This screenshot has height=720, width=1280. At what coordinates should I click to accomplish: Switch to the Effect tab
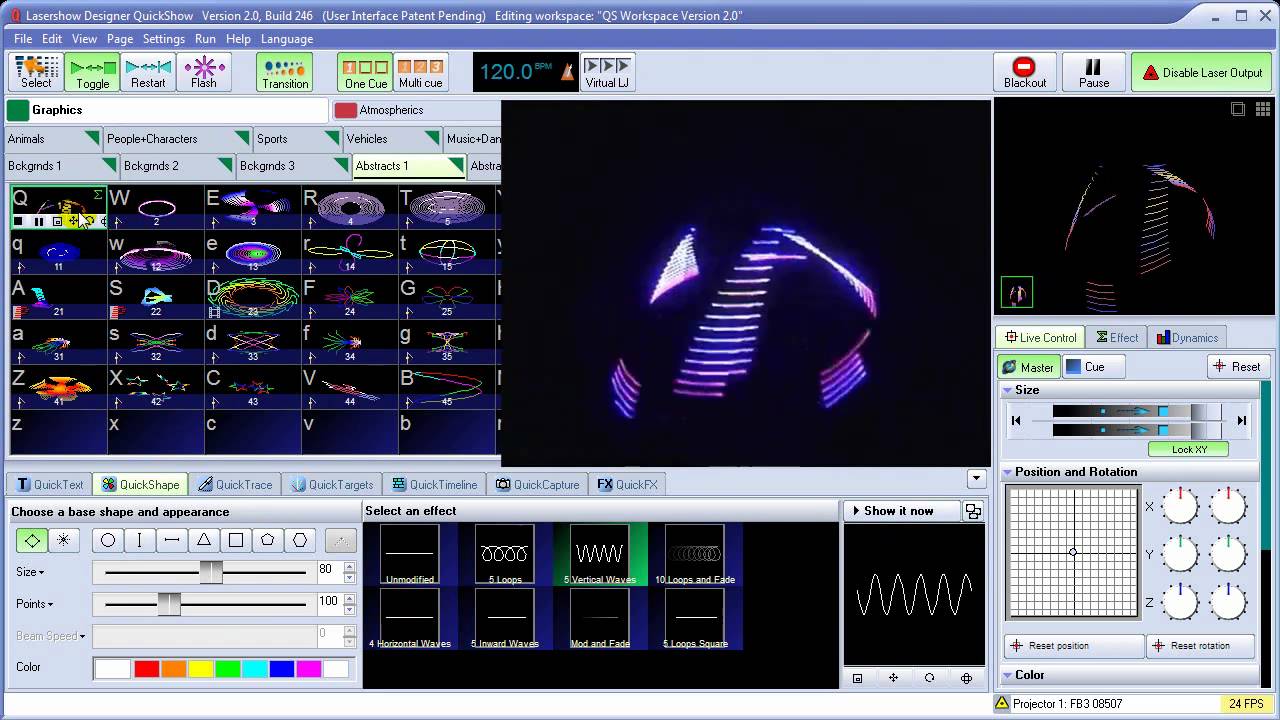pos(1117,337)
